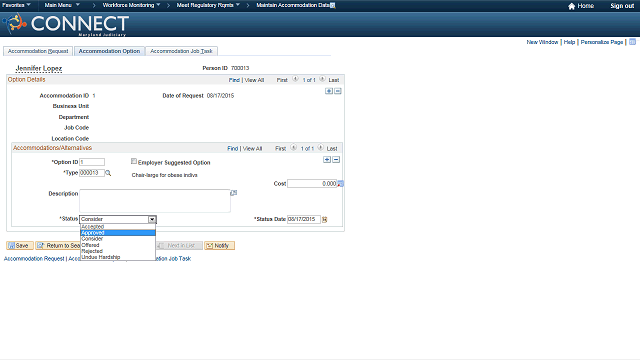The height and width of the screenshot is (360, 640).
Task: Click the Next in List button
Action: tap(179, 246)
